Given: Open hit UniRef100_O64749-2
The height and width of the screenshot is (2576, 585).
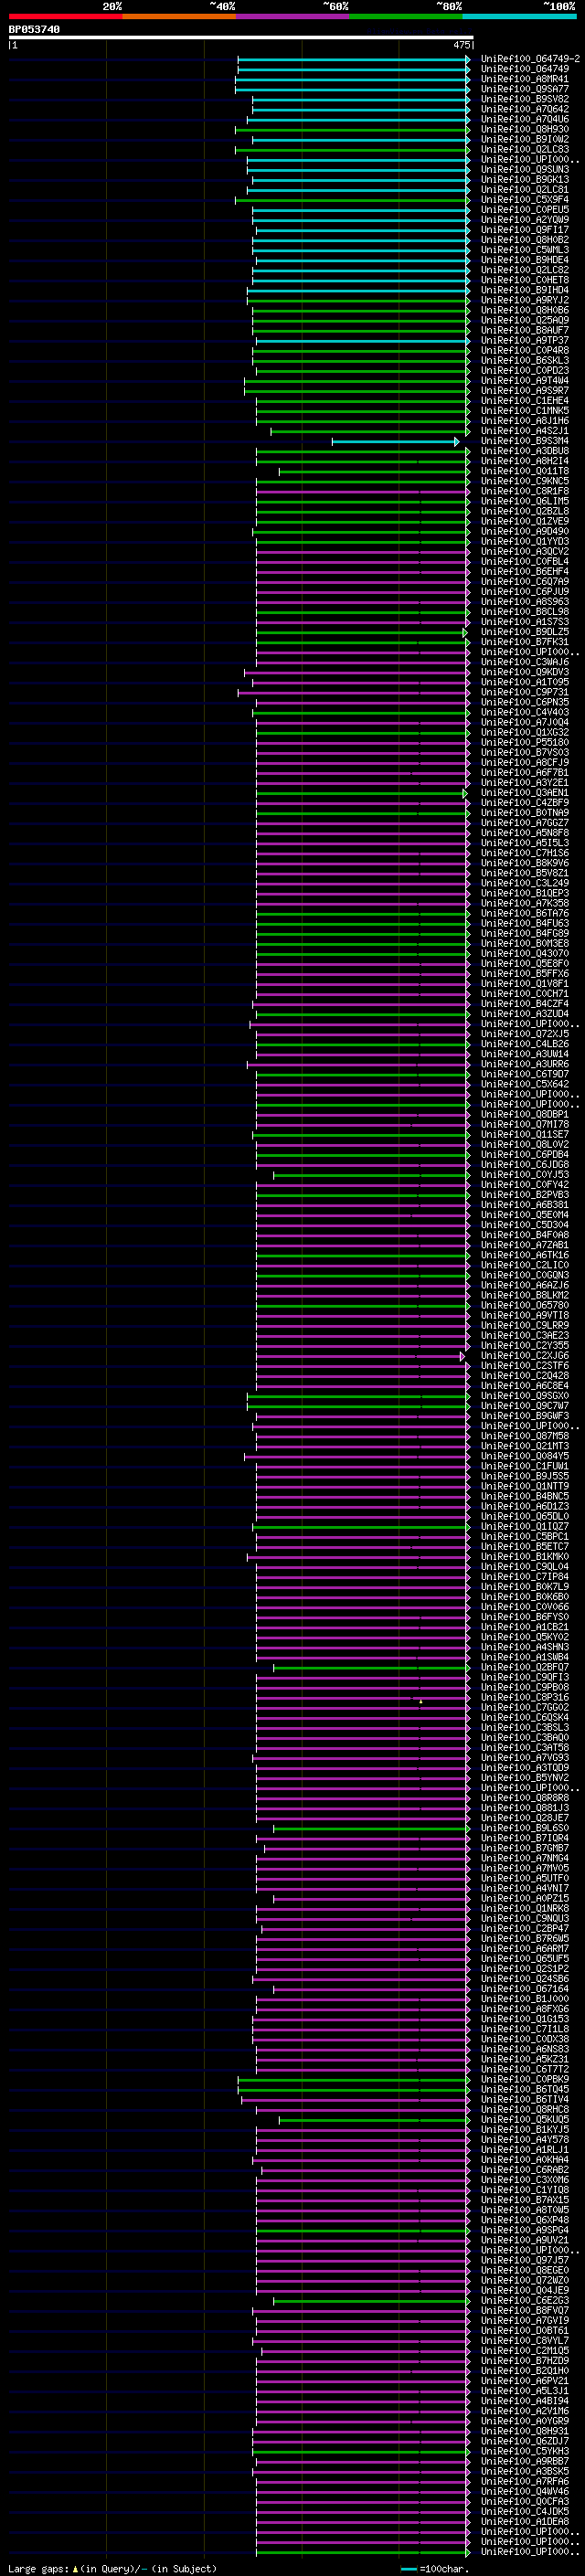Looking at the screenshot, I should pyautogui.click(x=530, y=59).
